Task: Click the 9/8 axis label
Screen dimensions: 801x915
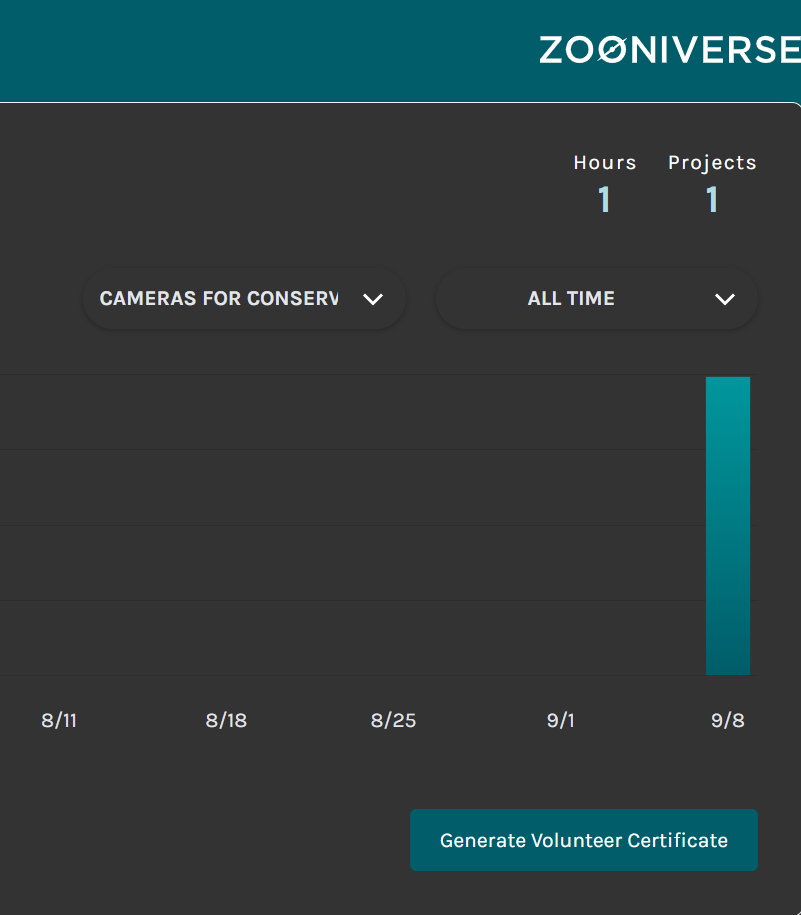Action: click(x=728, y=721)
